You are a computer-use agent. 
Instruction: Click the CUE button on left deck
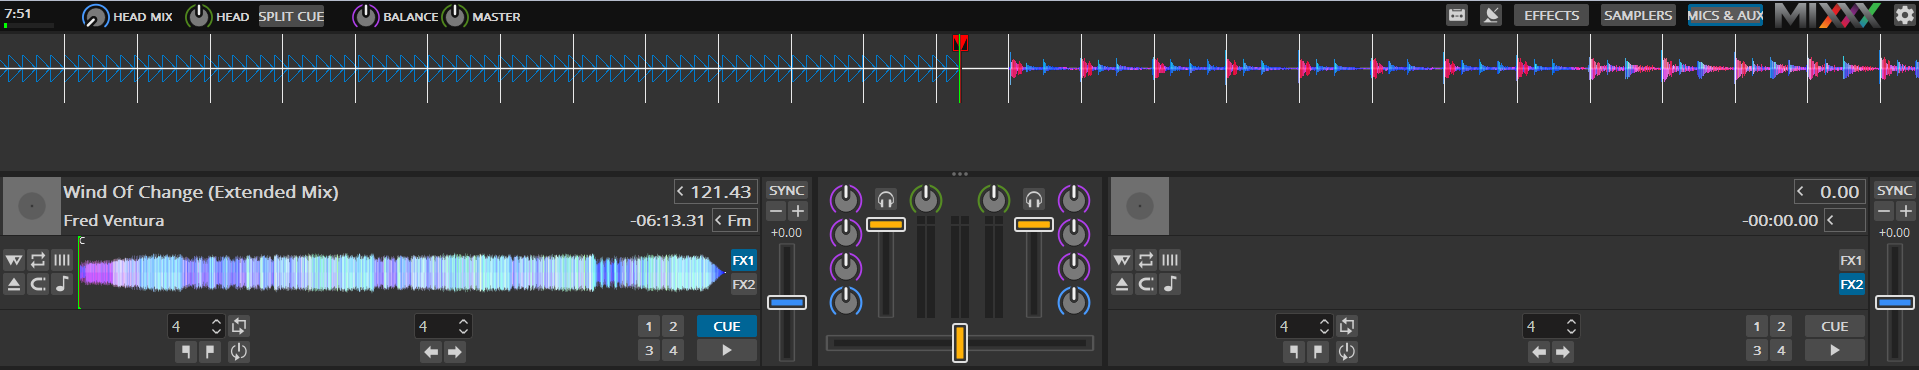727,326
